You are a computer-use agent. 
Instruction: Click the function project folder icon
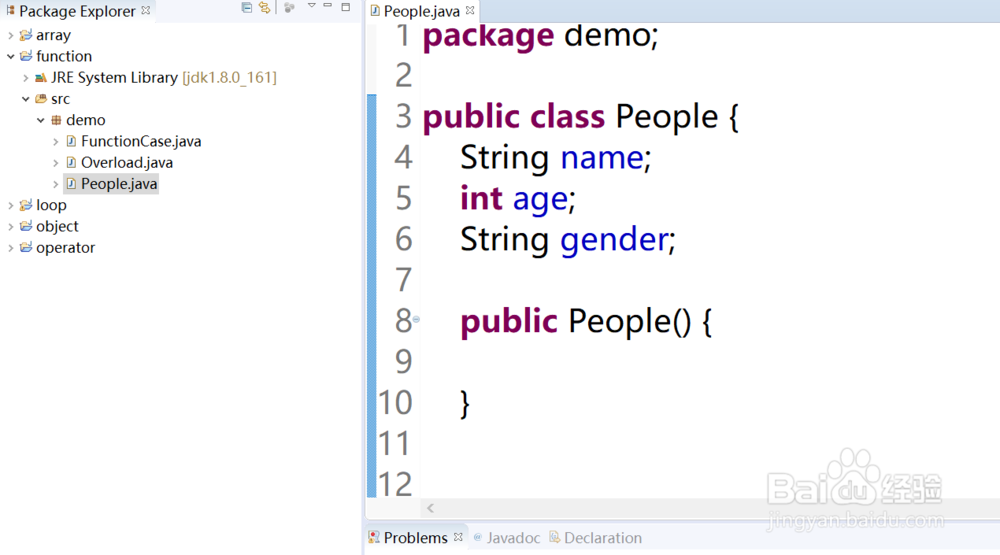pos(26,56)
